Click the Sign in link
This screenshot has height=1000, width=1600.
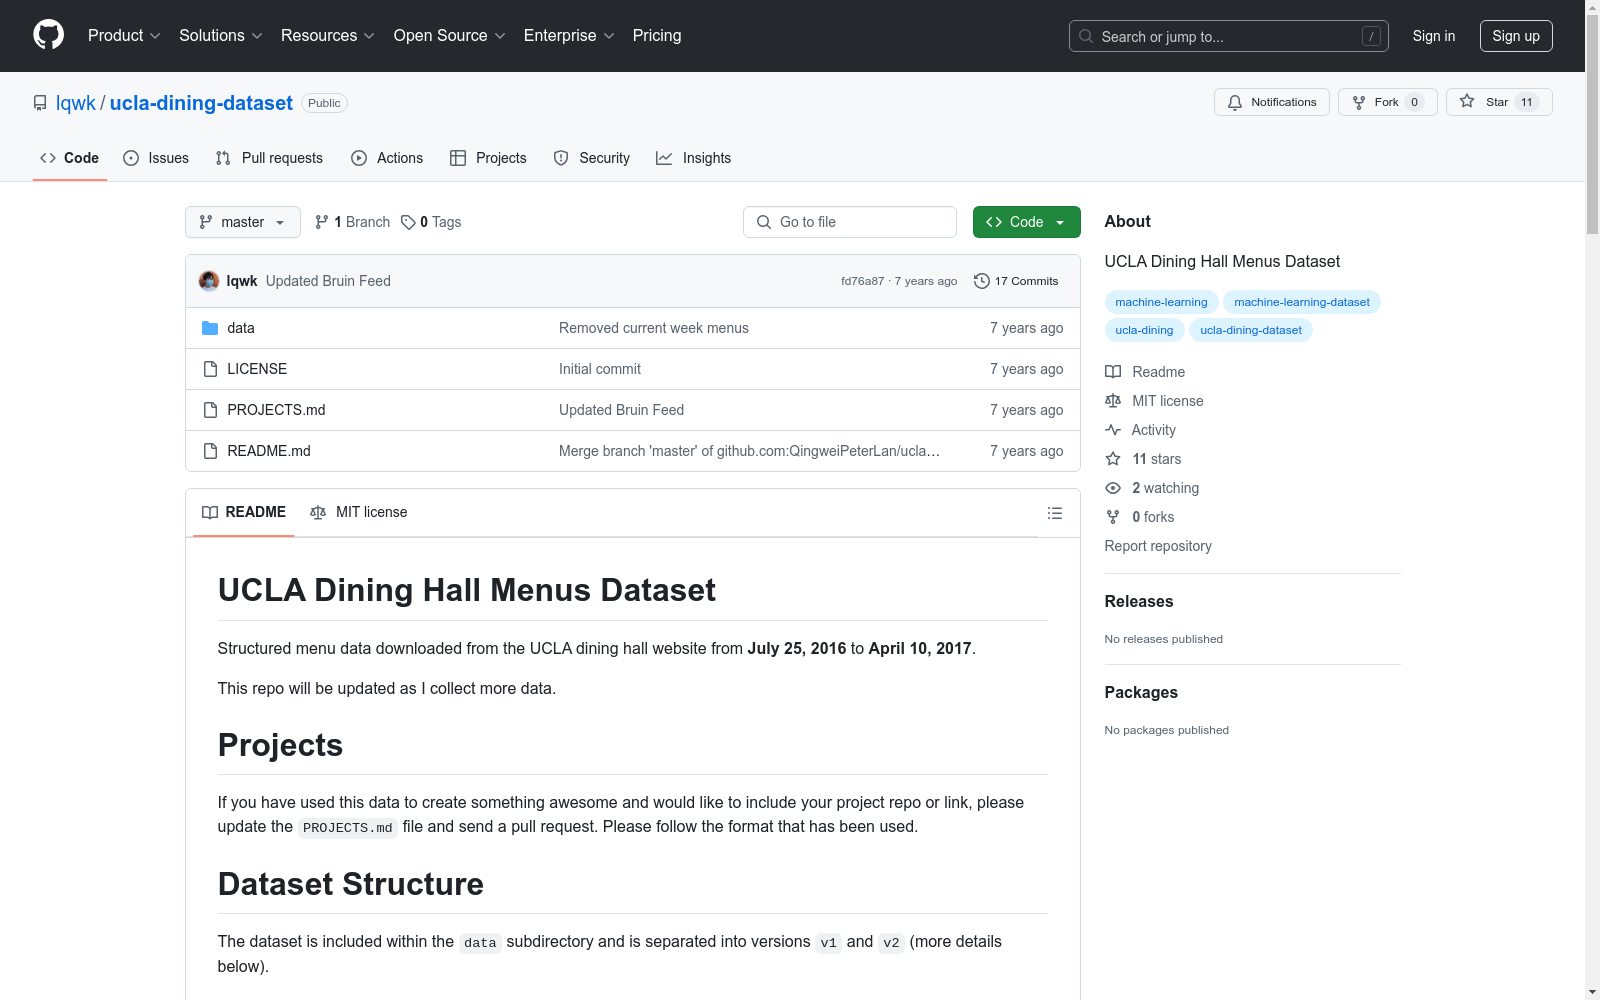1434,36
